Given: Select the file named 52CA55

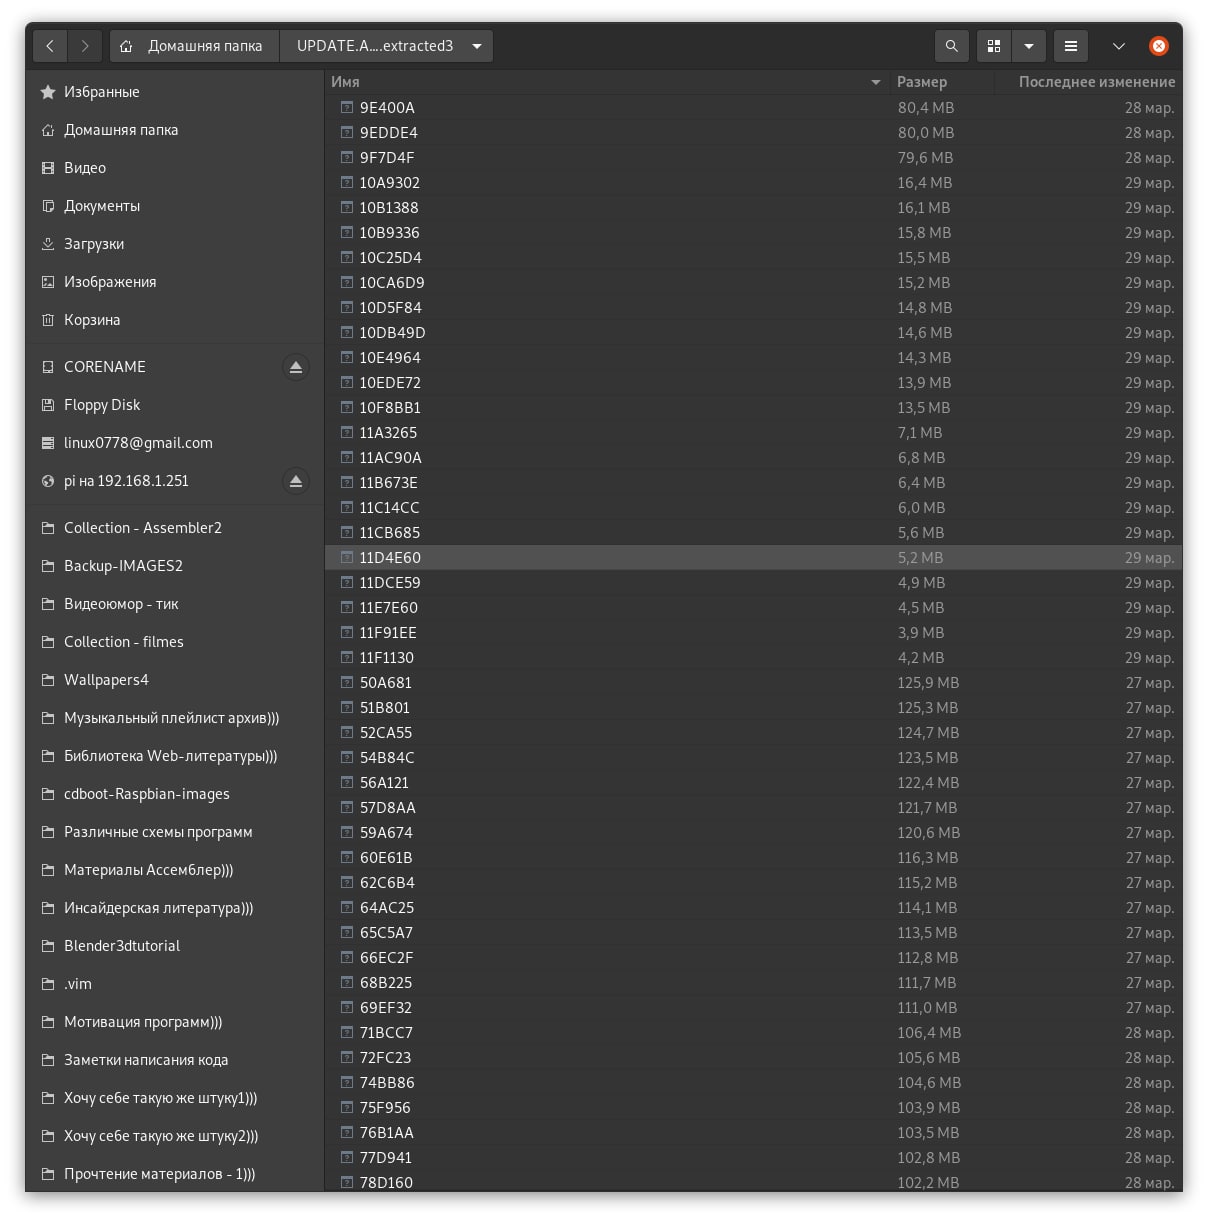Looking at the screenshot, I should (x=386, y=732).
